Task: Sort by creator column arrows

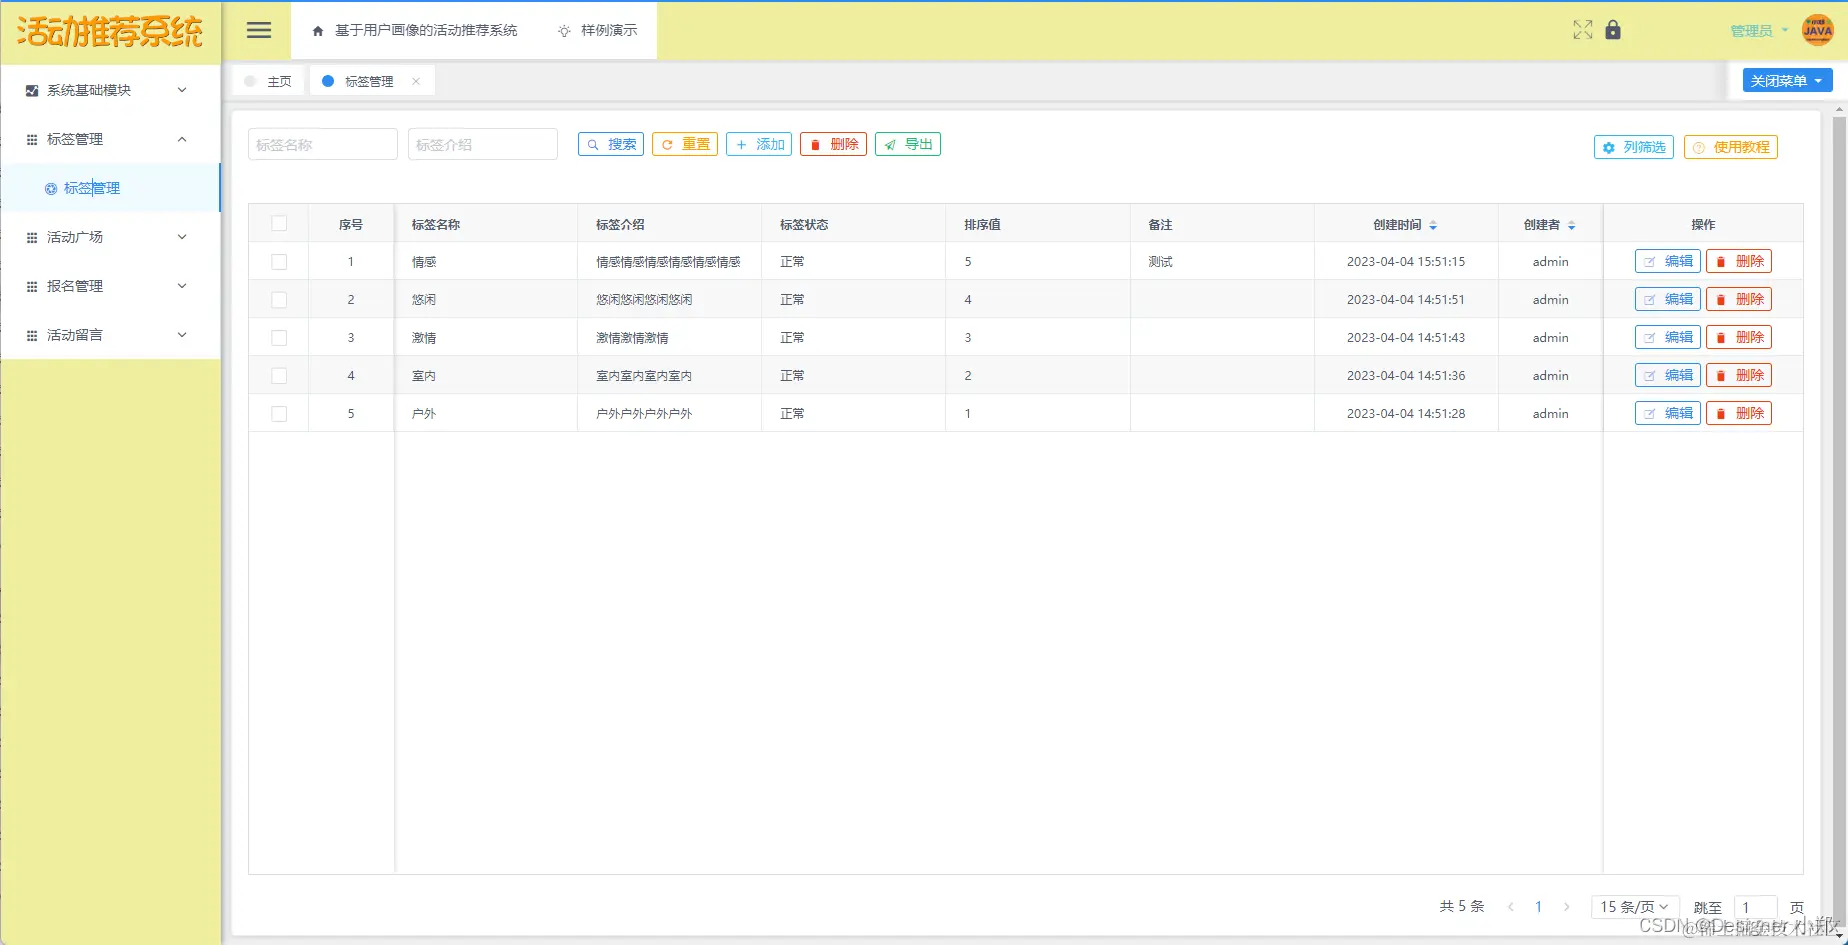Action: click(x=1571, y=225)
